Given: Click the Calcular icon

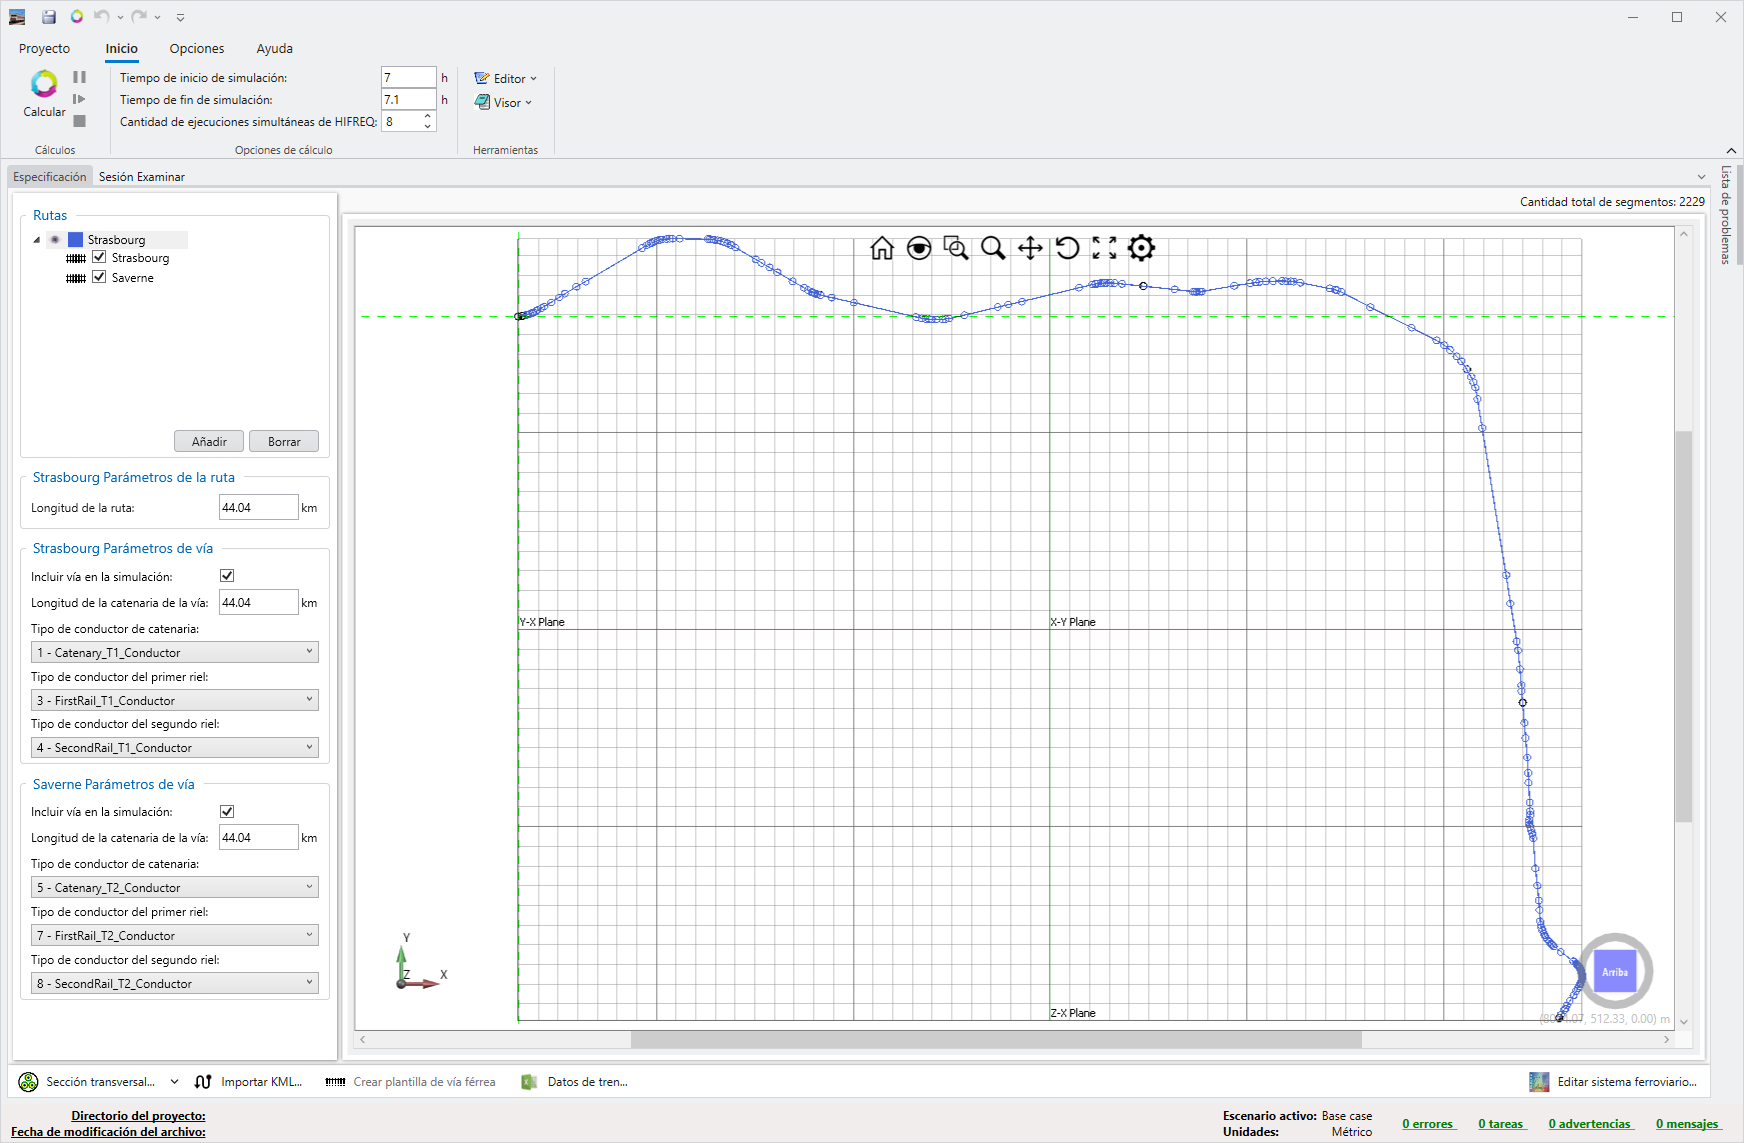Looking at the screenshot, I should (44, 85).
